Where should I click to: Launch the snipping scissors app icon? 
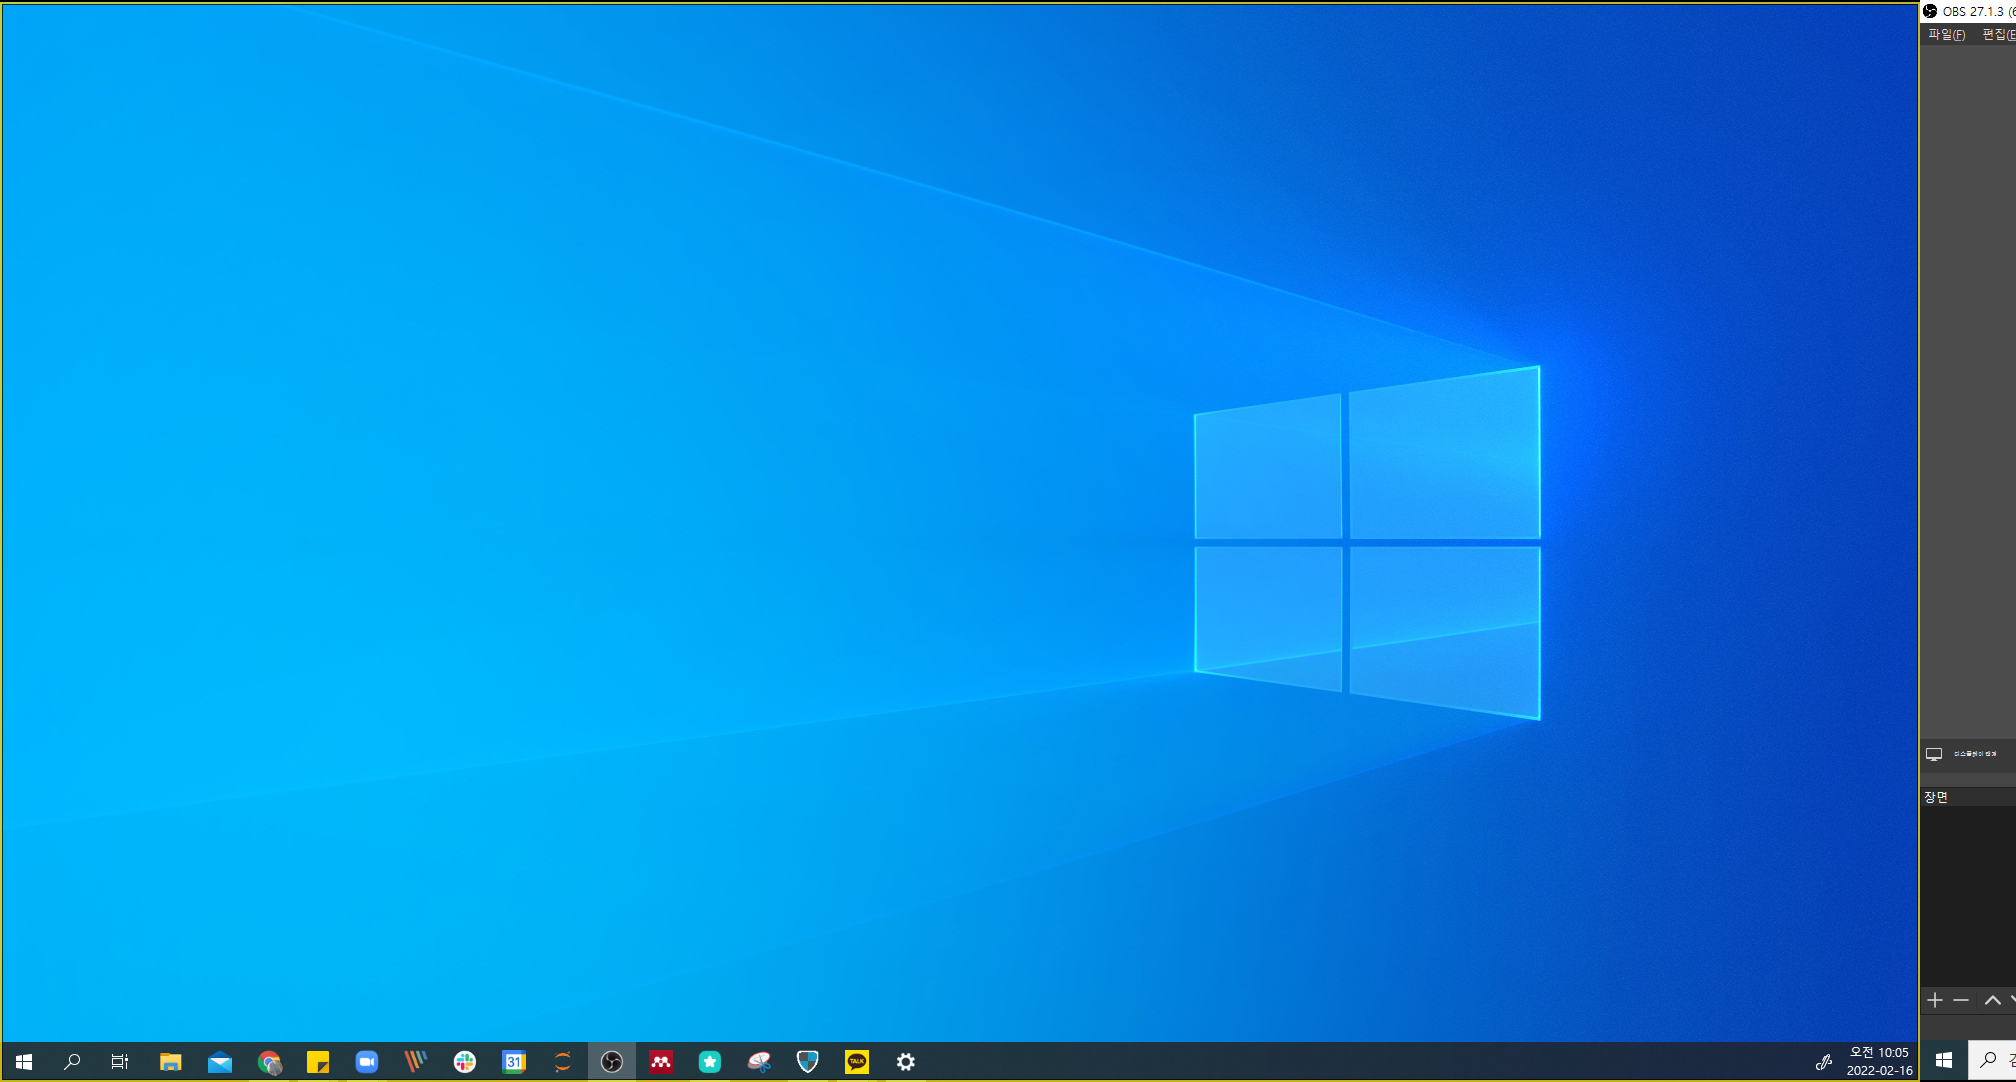pos(759,1062)
